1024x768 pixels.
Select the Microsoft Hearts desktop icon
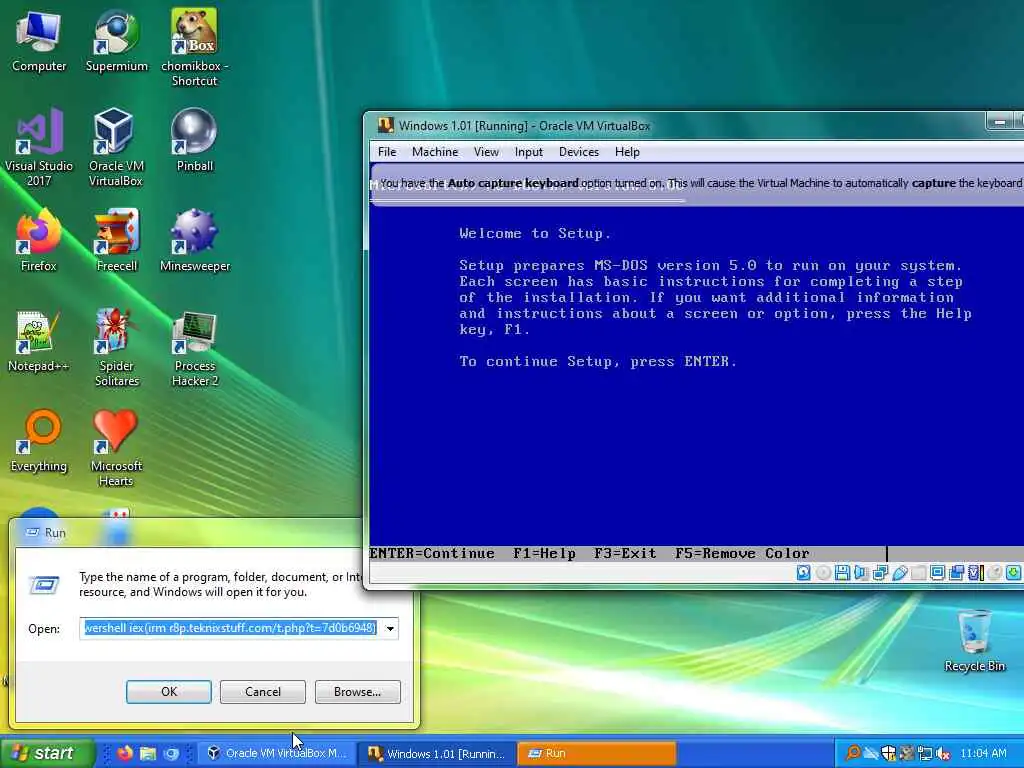point(116,448)
